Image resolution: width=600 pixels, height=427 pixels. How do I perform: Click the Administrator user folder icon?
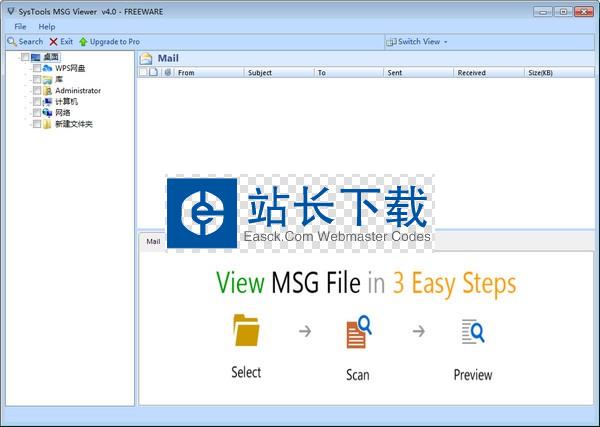[x=47, y=91]
